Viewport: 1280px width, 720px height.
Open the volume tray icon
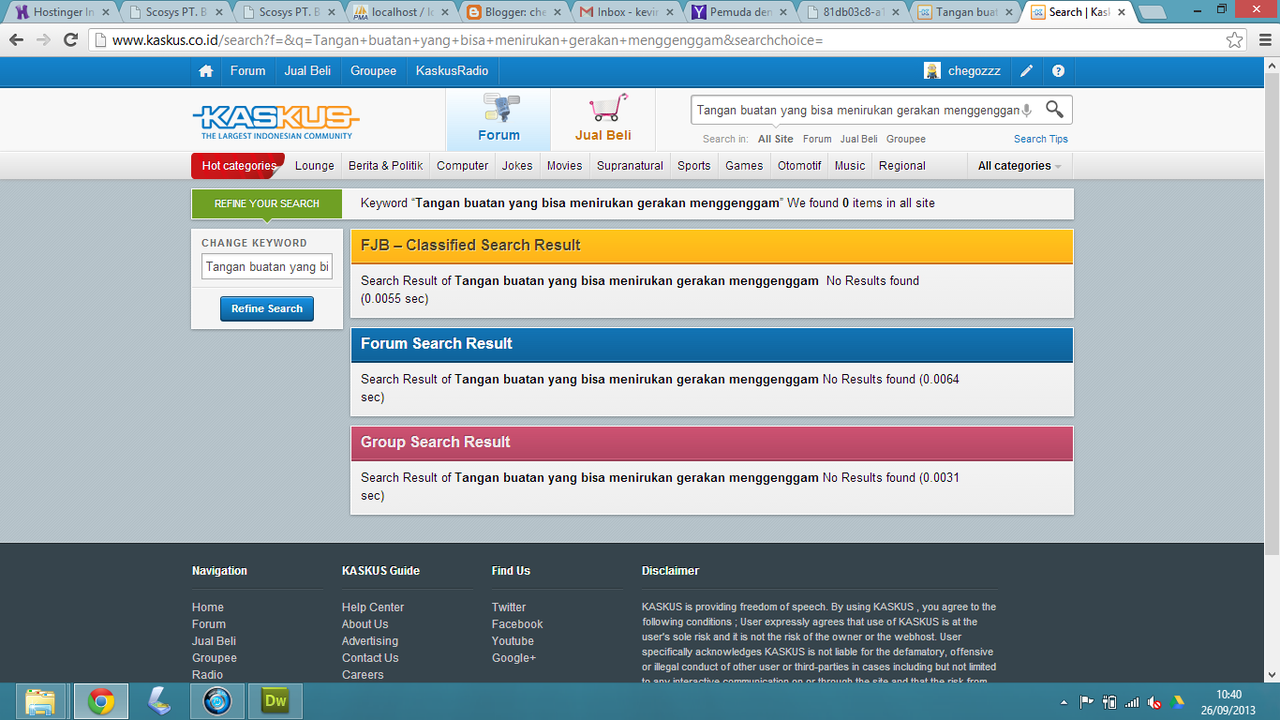tap(1155, 702)
